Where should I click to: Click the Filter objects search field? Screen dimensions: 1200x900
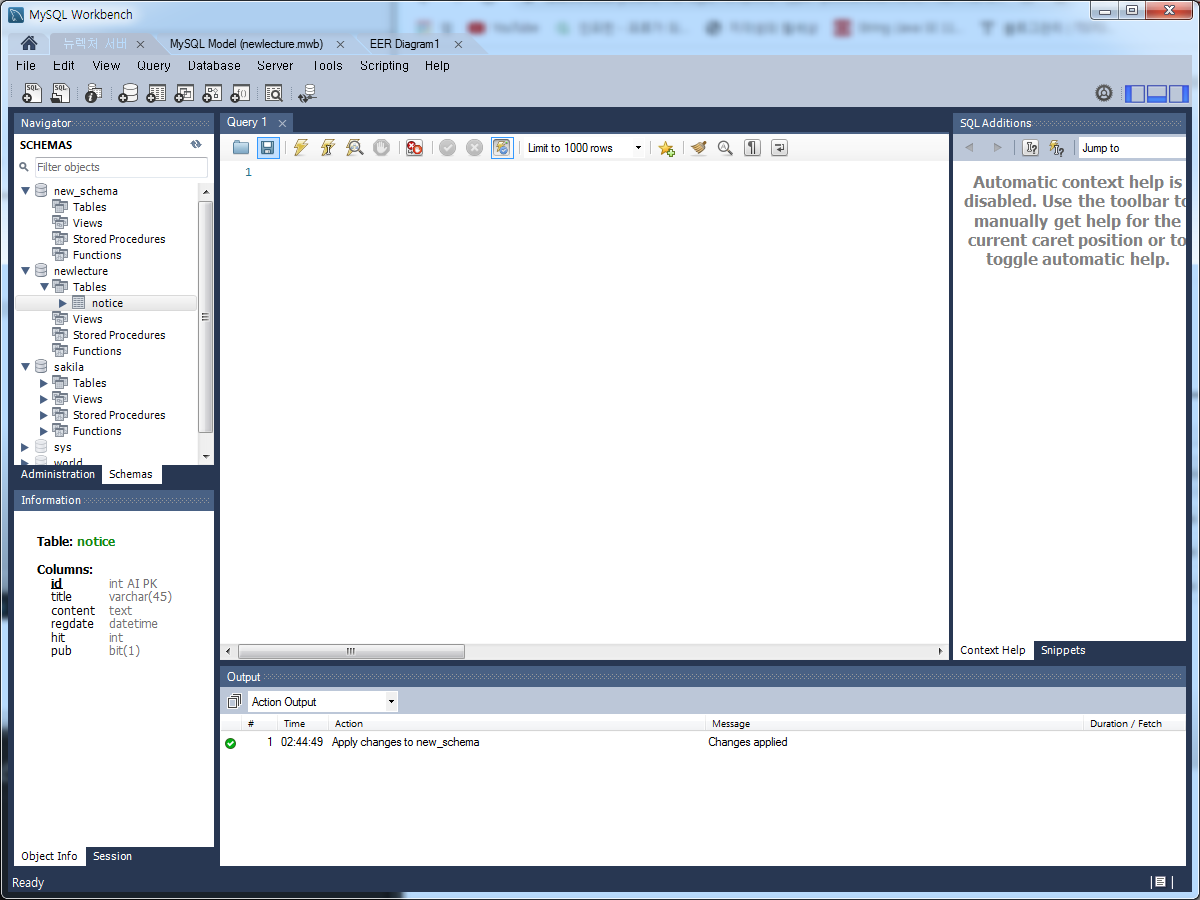tap(121, 167)
